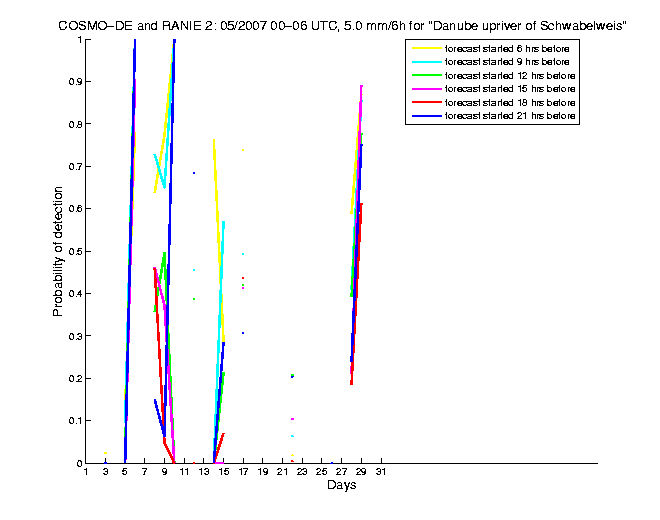Click x-axis tick label 27
Viewport: 660px width, 520px height.
341,472
